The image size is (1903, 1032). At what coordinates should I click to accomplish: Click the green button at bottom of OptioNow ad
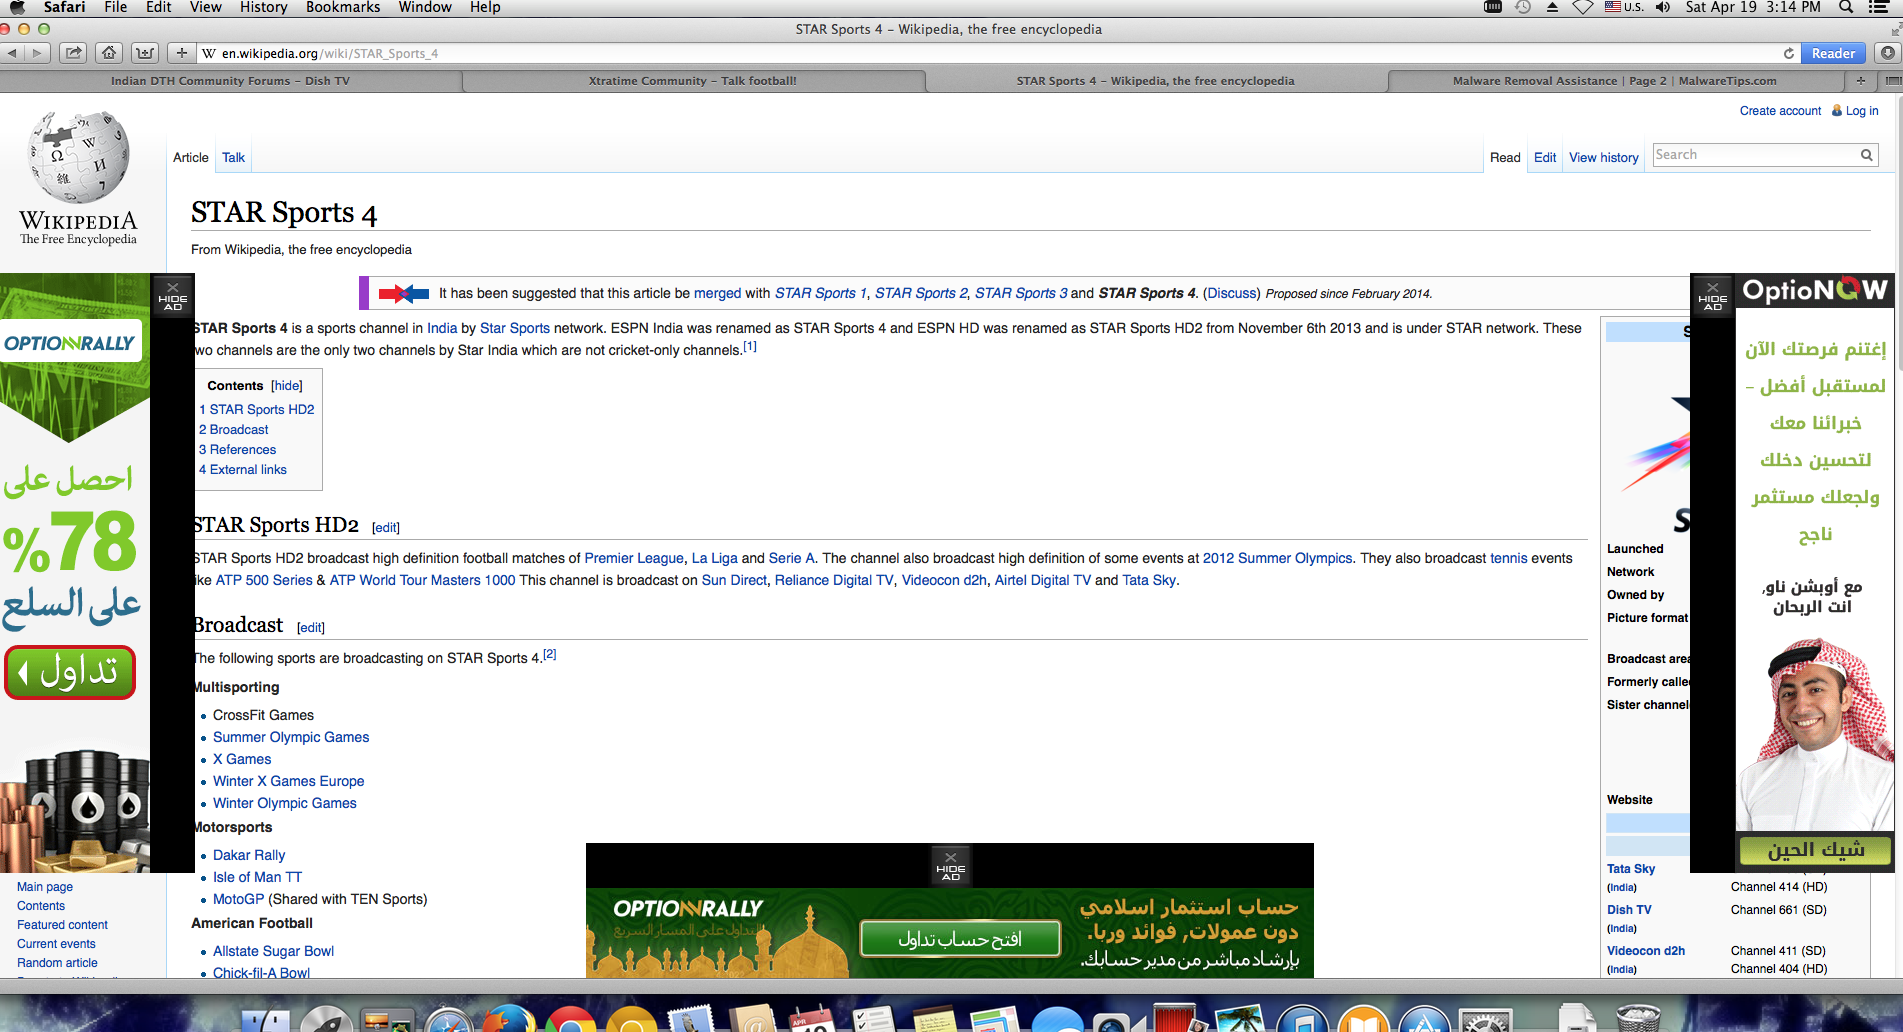(1815, 850)
